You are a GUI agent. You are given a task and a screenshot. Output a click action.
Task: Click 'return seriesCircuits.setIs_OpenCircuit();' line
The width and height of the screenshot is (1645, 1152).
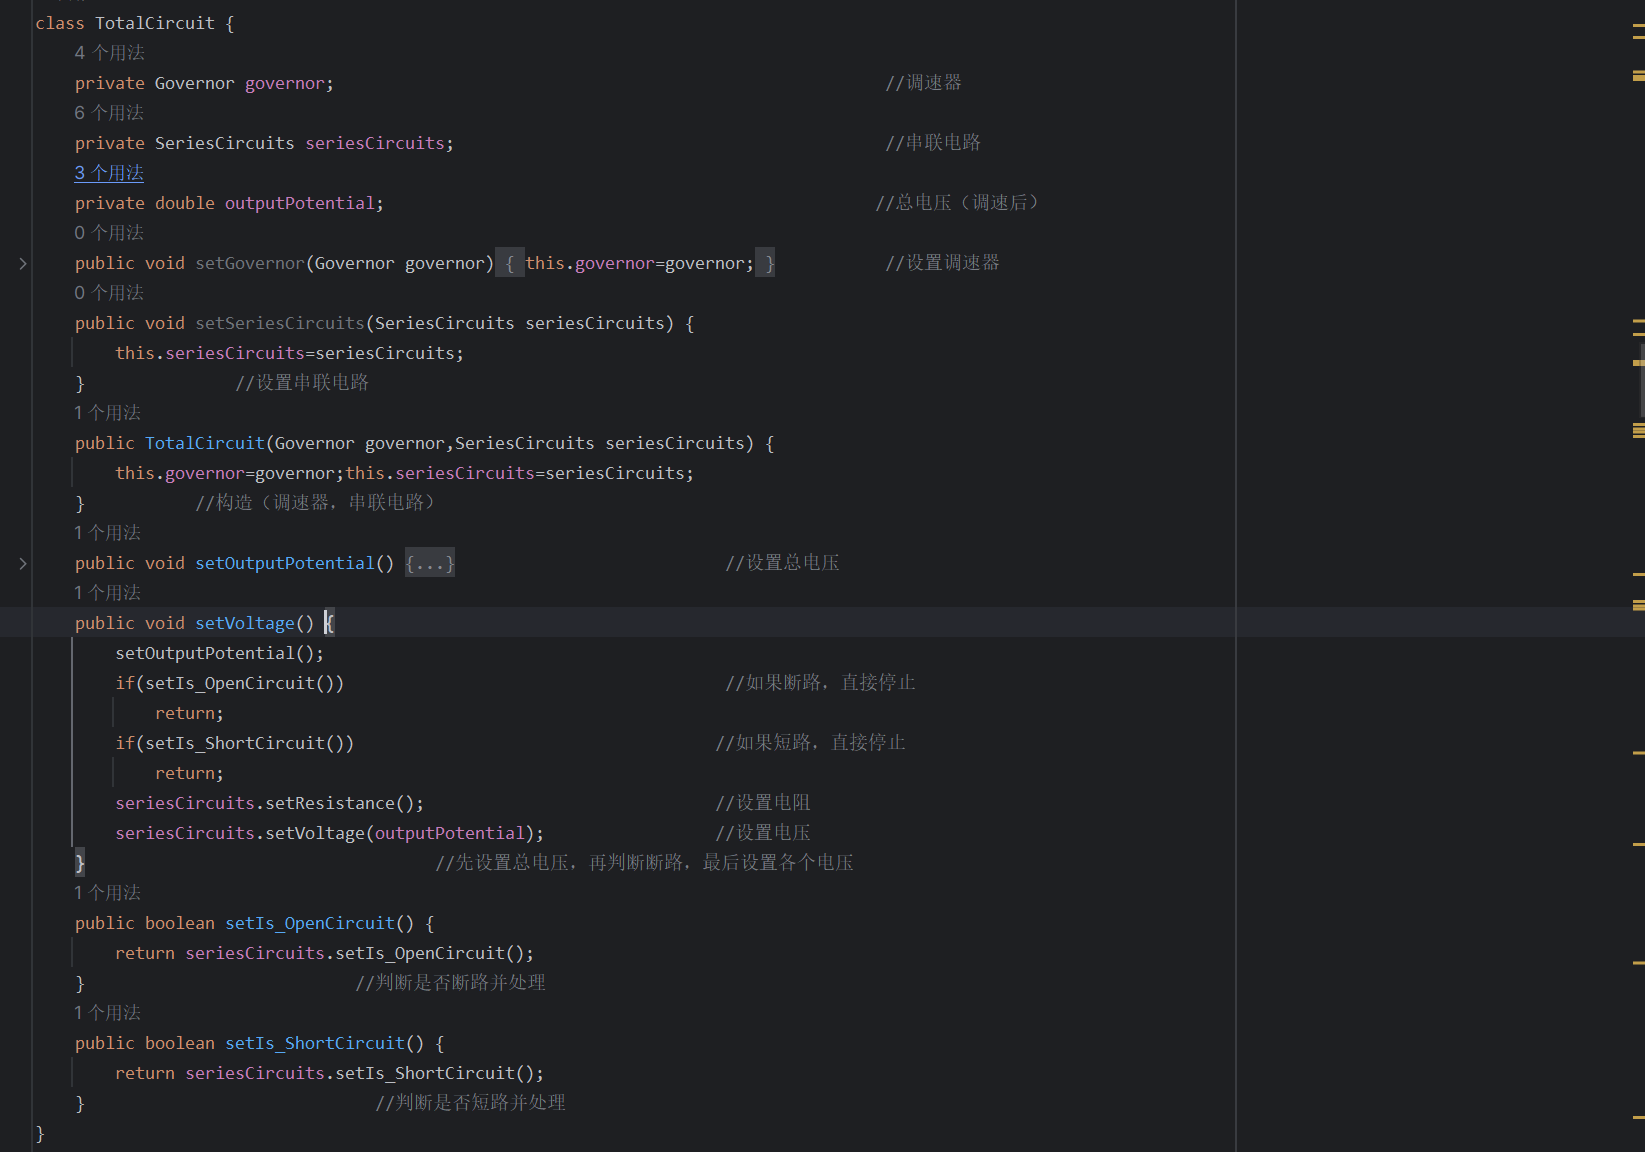pyautogui.click(x=325, y=953)
